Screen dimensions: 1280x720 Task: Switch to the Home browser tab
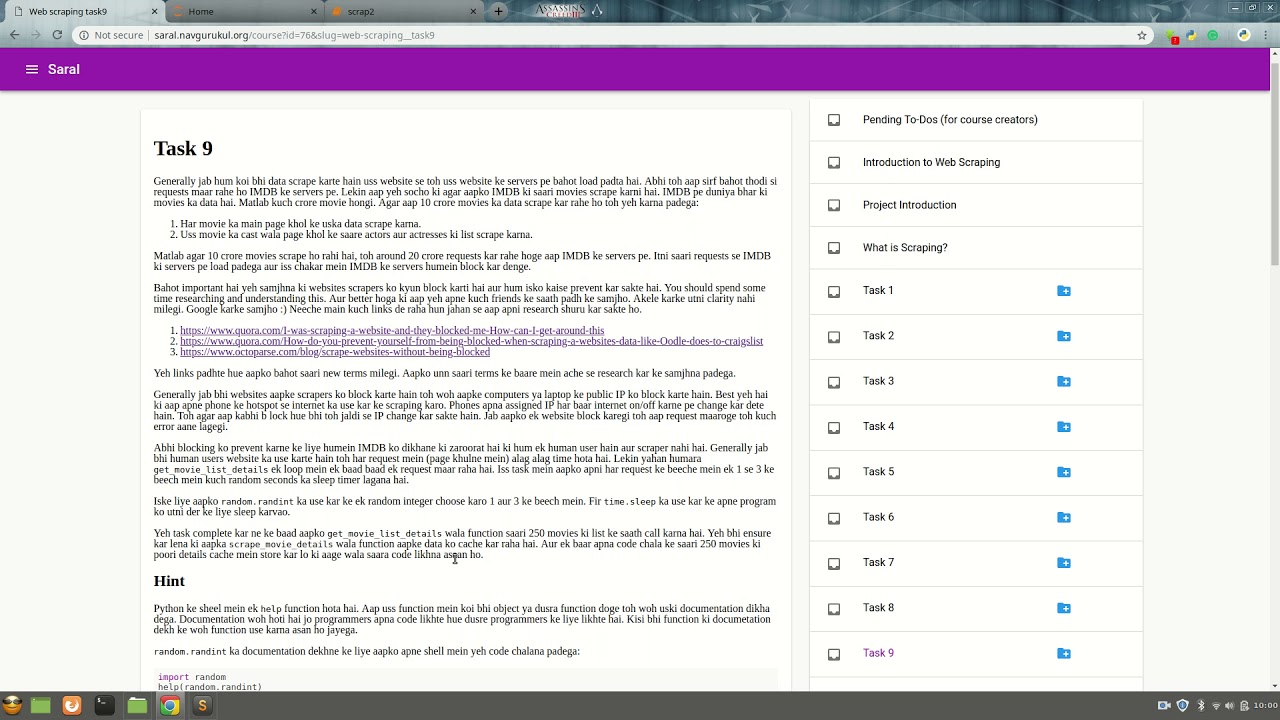246,12
